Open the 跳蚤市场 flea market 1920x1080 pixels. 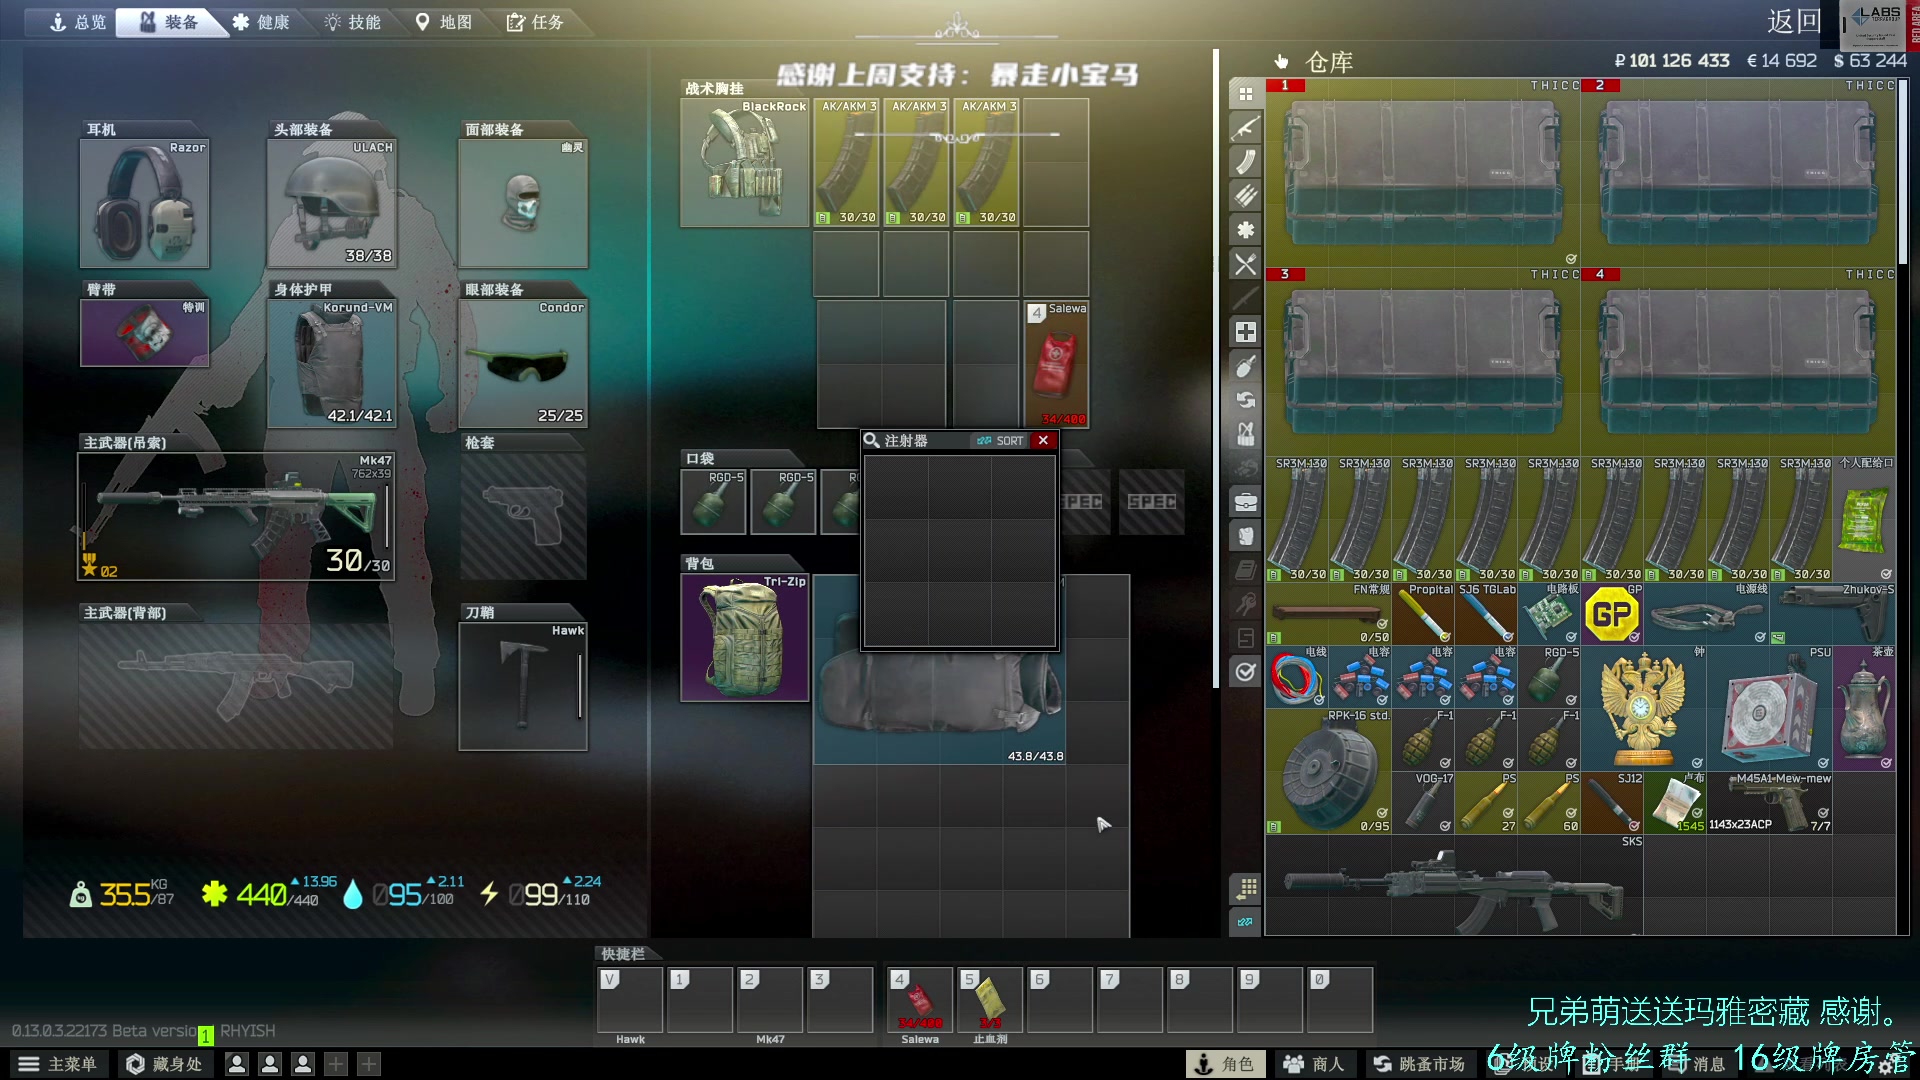(1419, 1064)
